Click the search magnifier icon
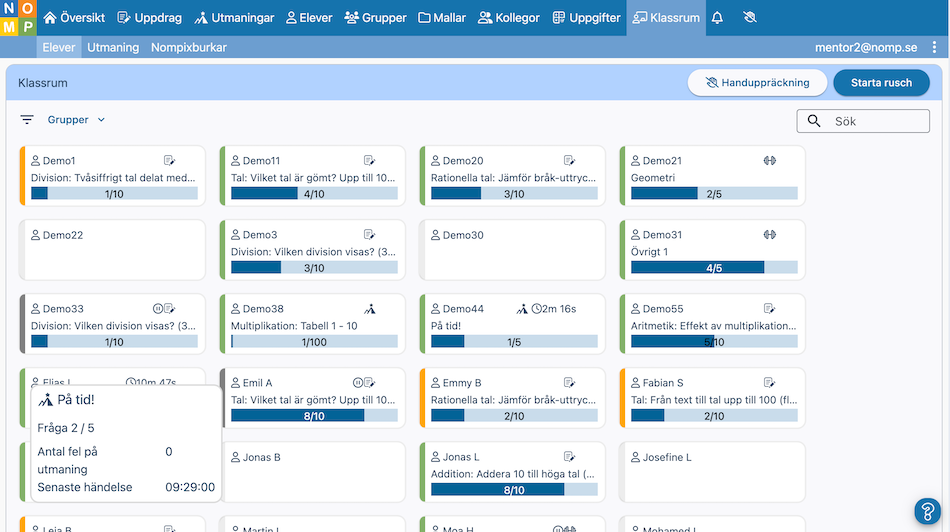 pyautogui.click(x=814, y=121)
